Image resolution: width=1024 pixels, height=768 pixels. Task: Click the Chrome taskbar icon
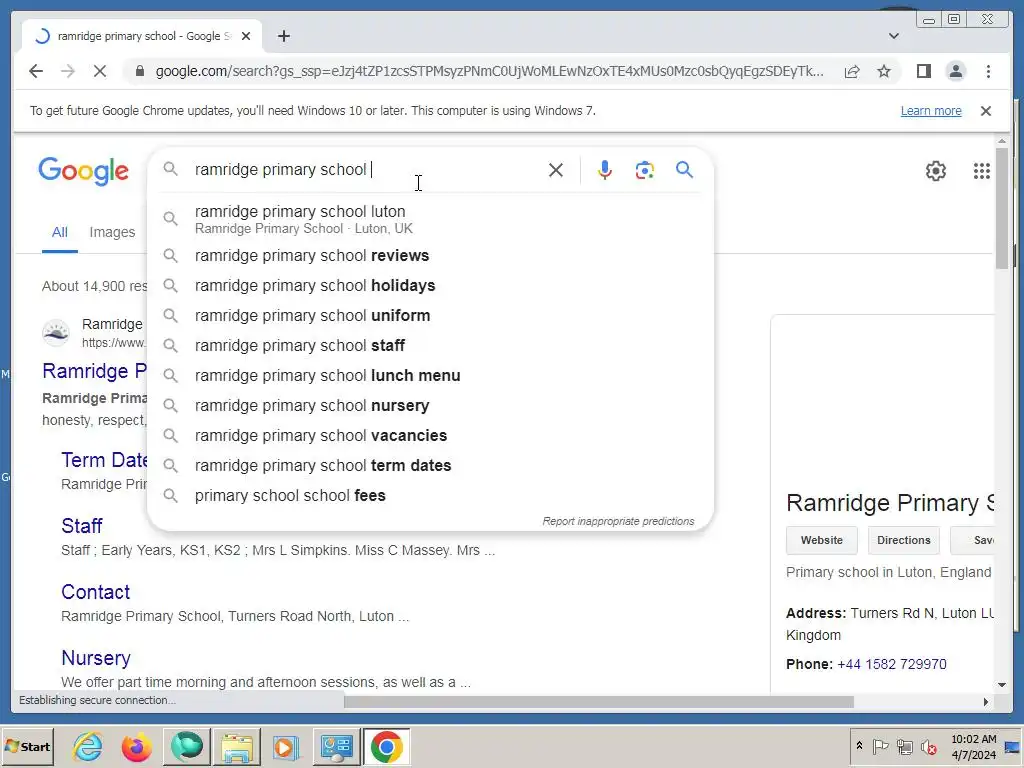tap(386, 746)
